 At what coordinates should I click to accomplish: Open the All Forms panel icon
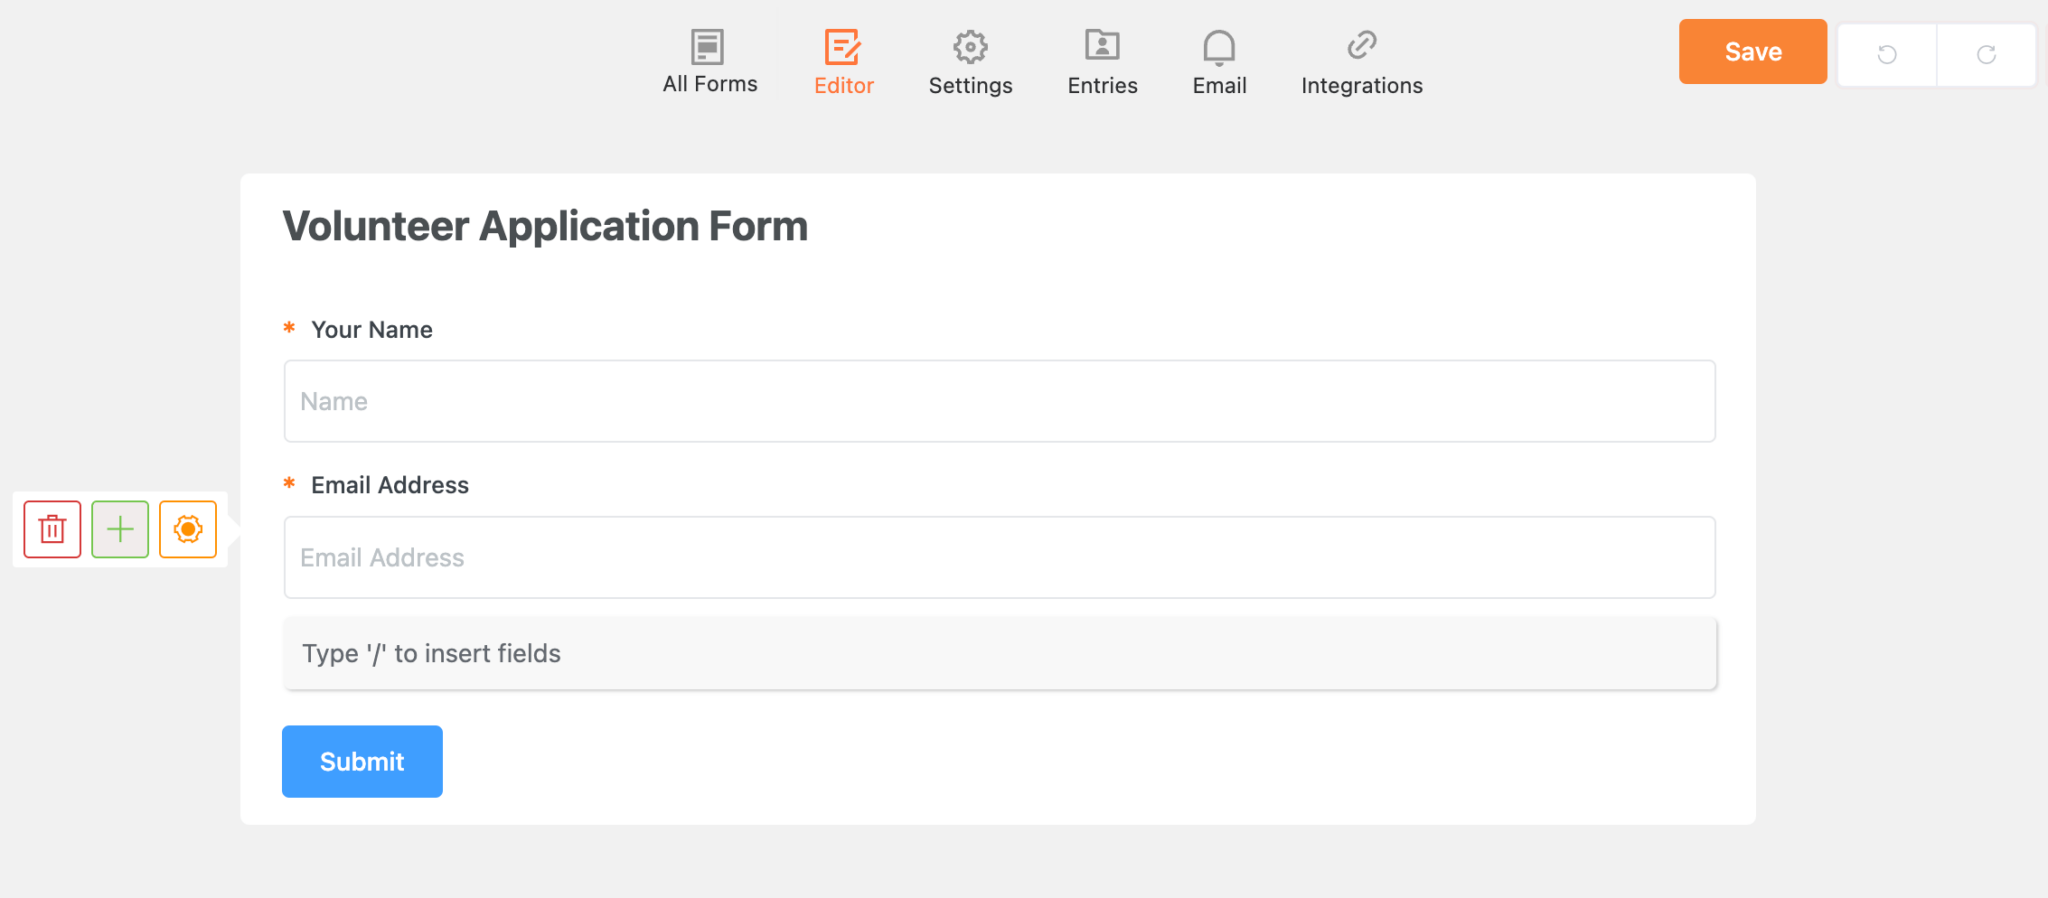coord(709,46)
